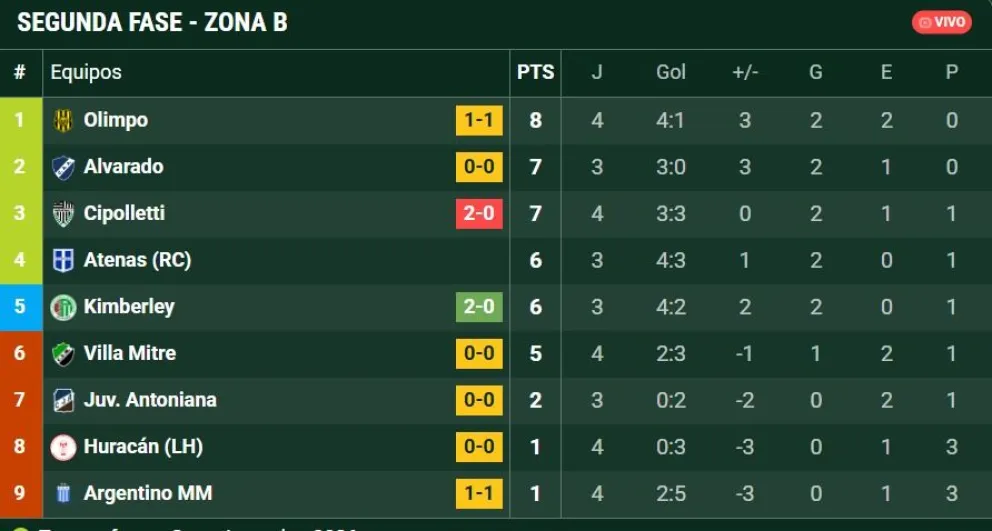Click the red VIVO live badge
This screenshot has width=992, height=531.
(x=941, y=22)
